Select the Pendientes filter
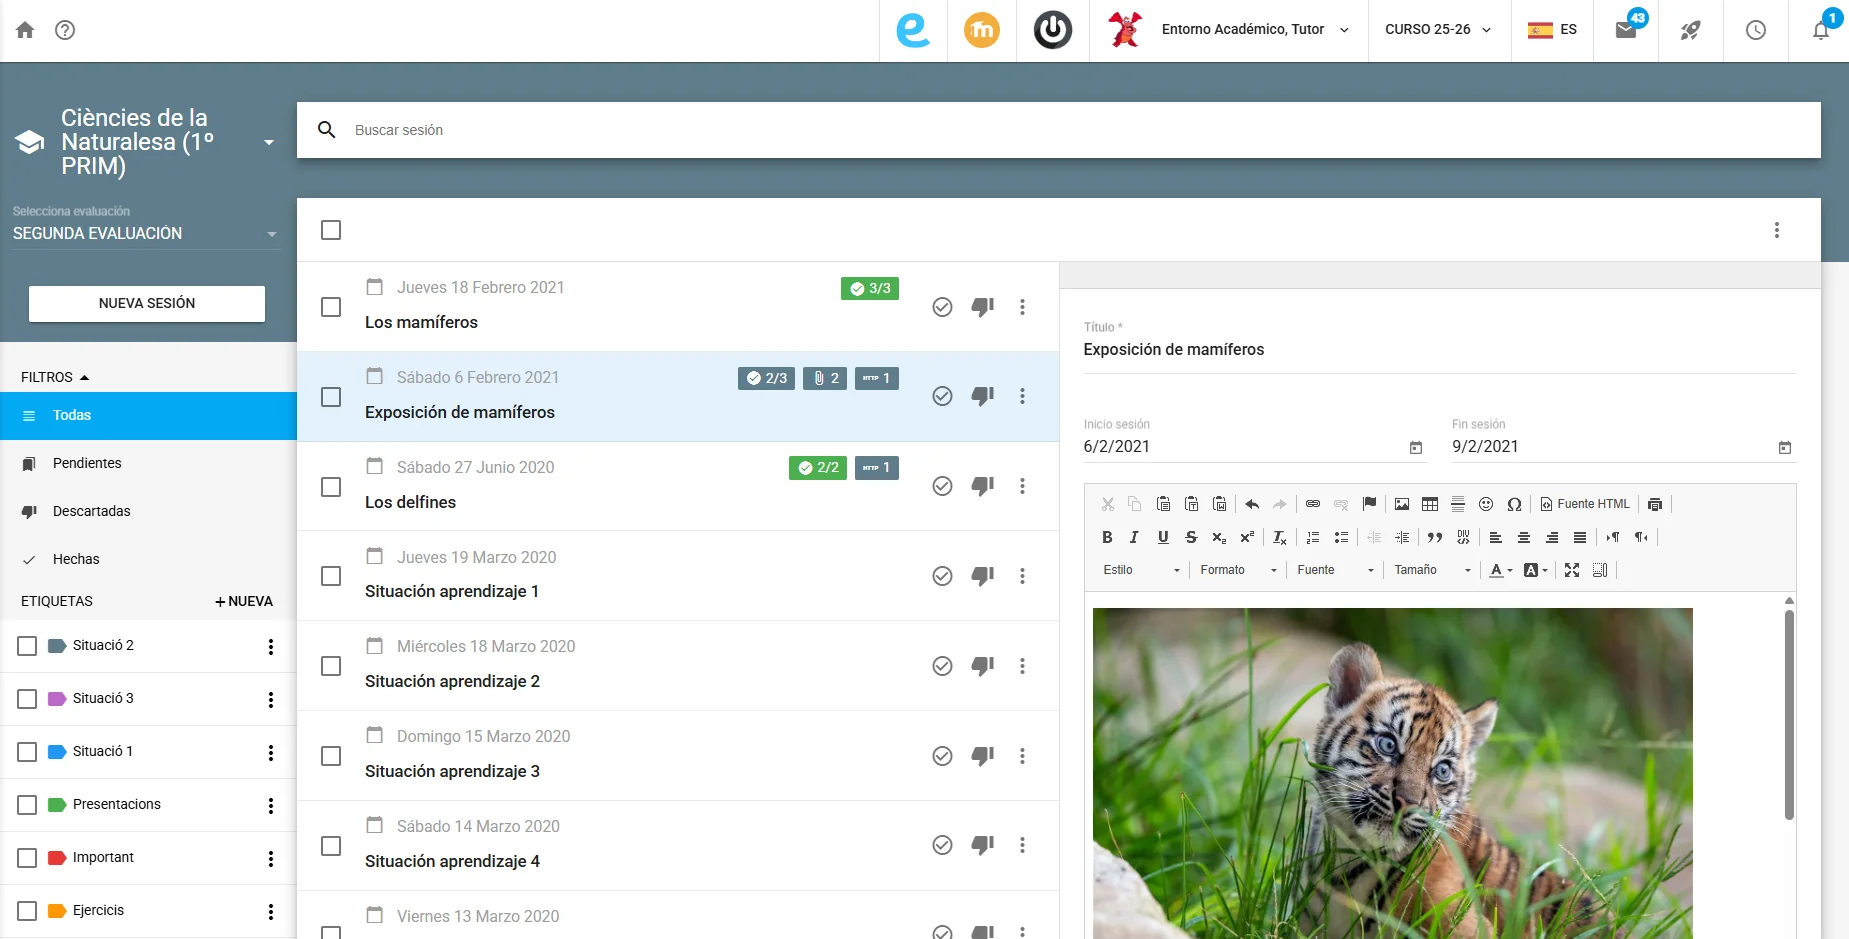 (x=148, y=463)
